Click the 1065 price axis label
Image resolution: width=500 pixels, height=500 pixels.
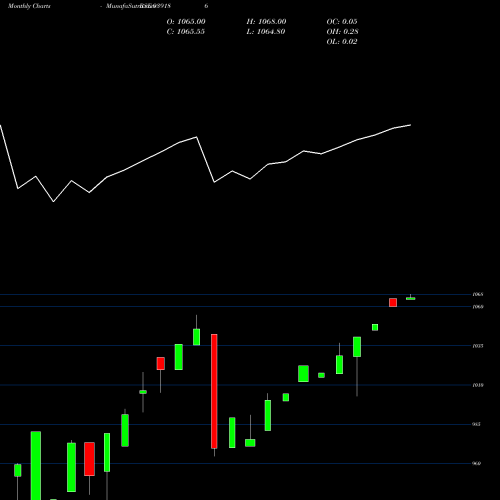(478, 294)
